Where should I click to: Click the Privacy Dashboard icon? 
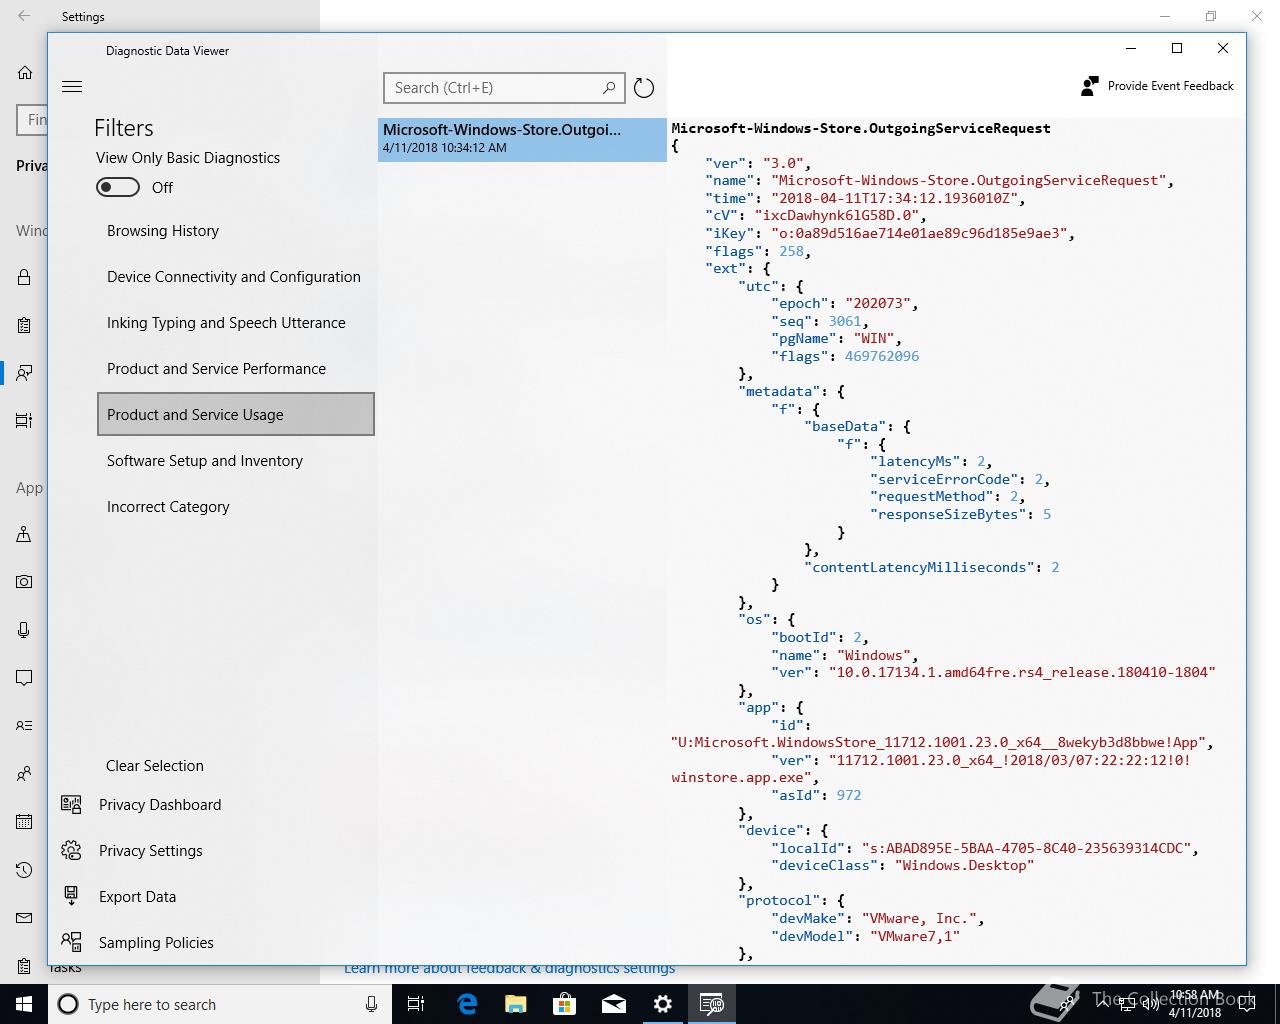(71, 804)
